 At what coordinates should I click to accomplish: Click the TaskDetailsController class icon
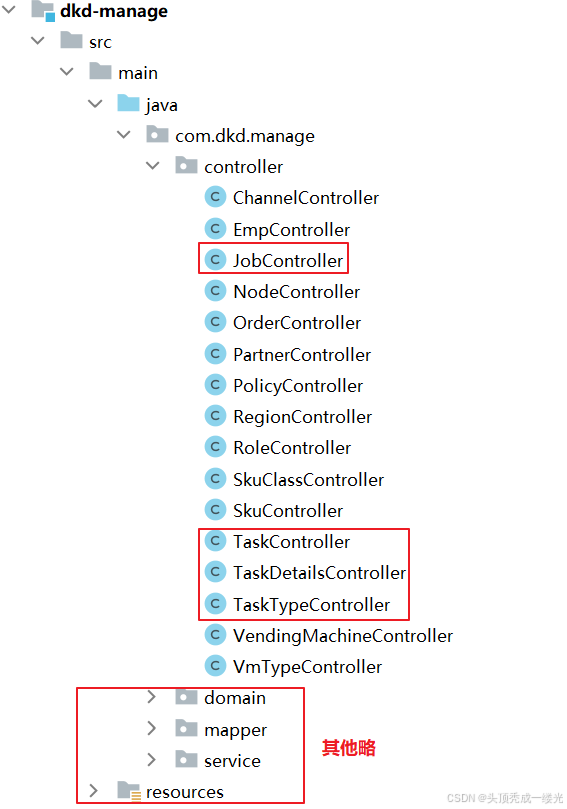click(215, 572)
